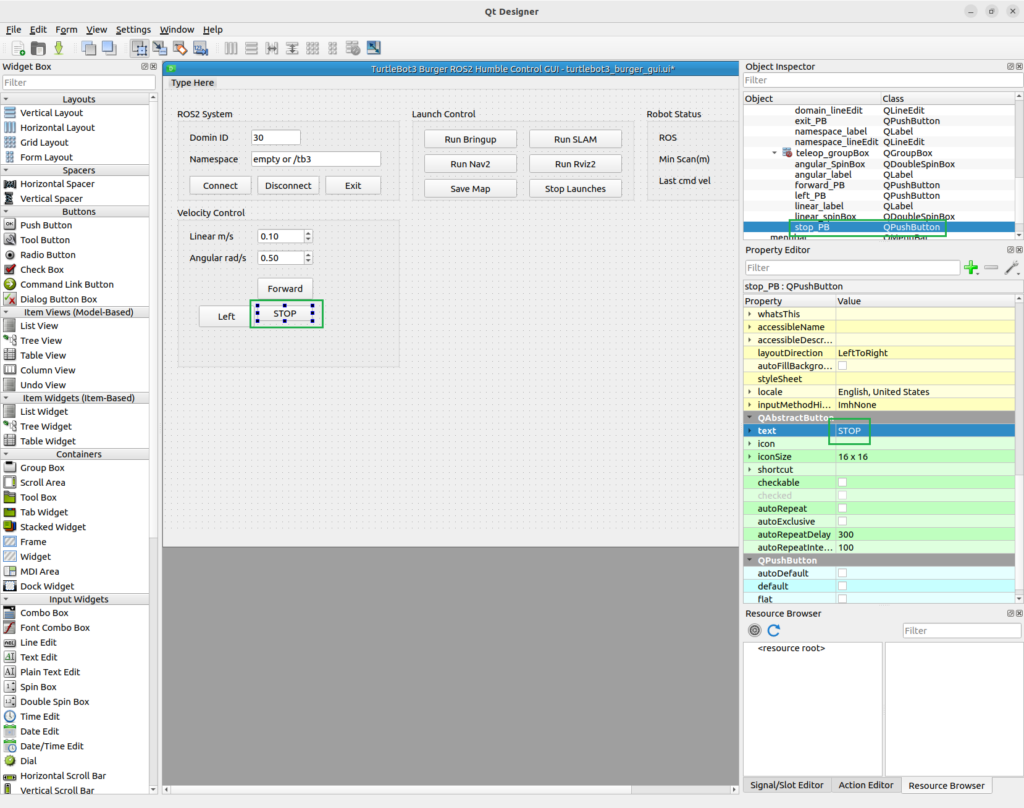Switch to the Signal/Slot Editor tab
Image resolution: width=1024 pixels, height=808 pixels.
click(x=786, y=785)
